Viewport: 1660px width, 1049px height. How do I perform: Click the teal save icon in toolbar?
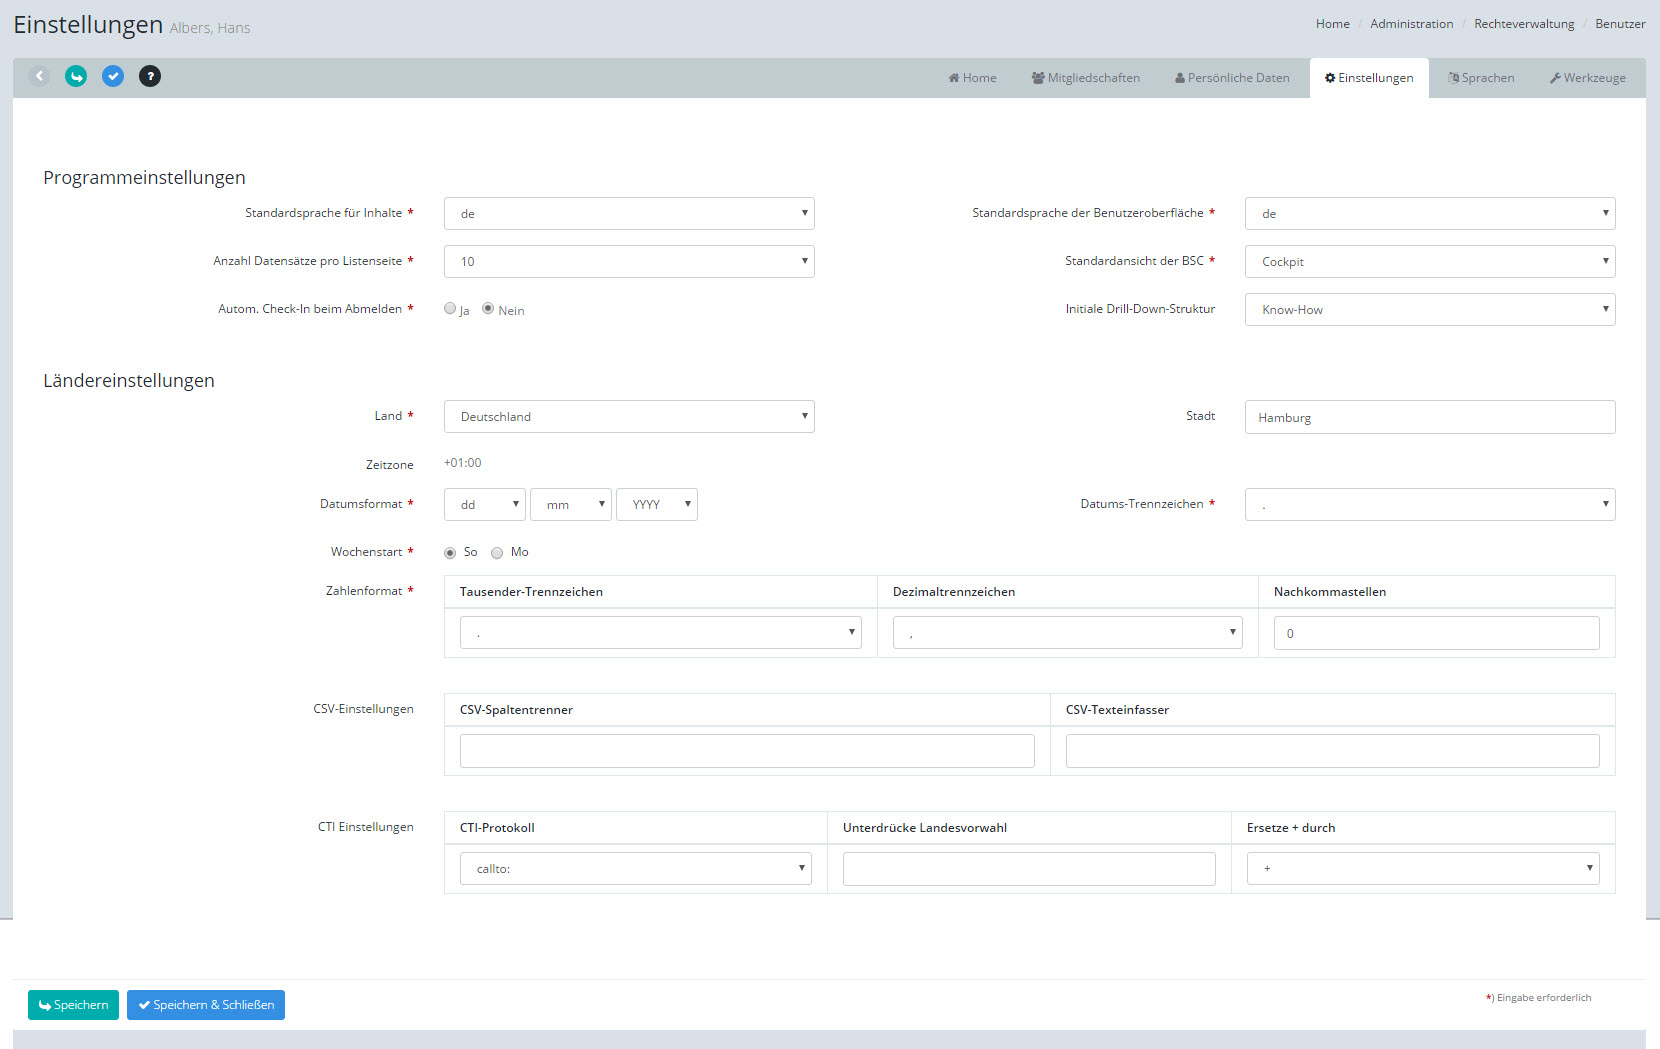76,76
